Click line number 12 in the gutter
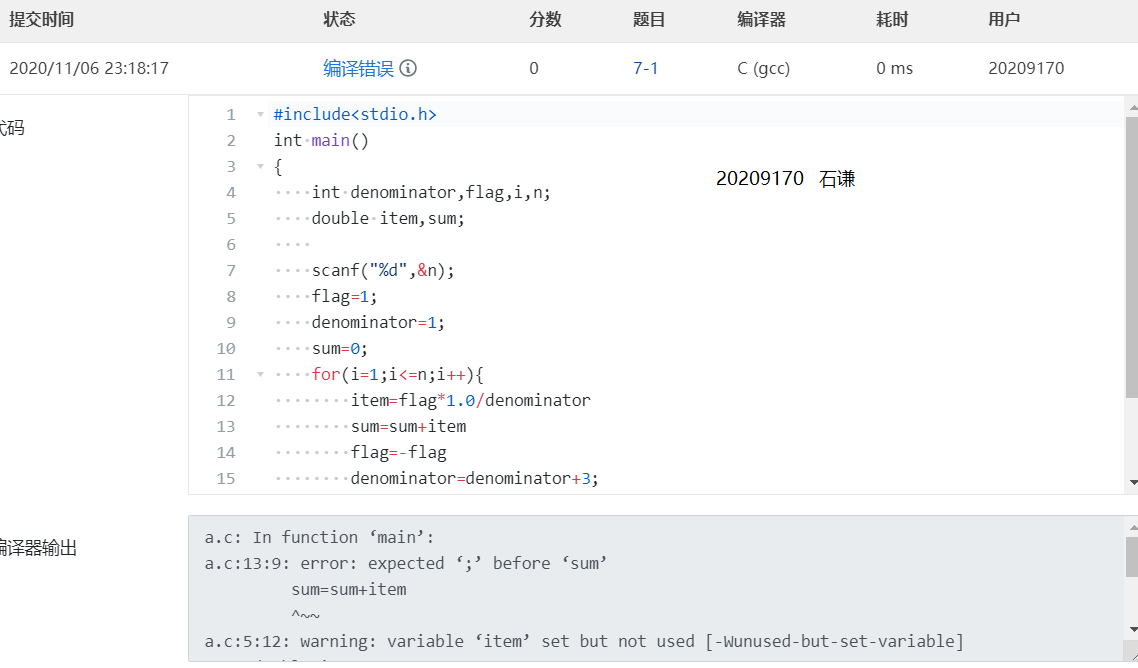This screenshot has height=668, width=1138. point(226,401)
